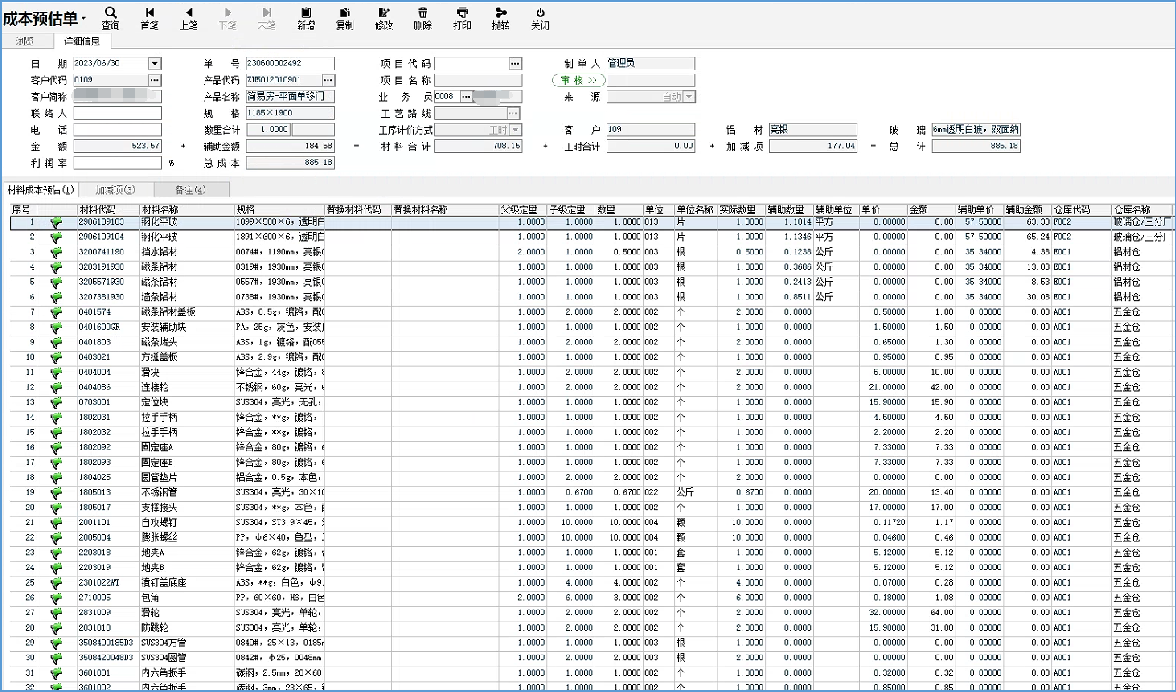Open the 成本预估单 title dropdown arrow
The image size is (1176, 692).
(x=83, y=19)
